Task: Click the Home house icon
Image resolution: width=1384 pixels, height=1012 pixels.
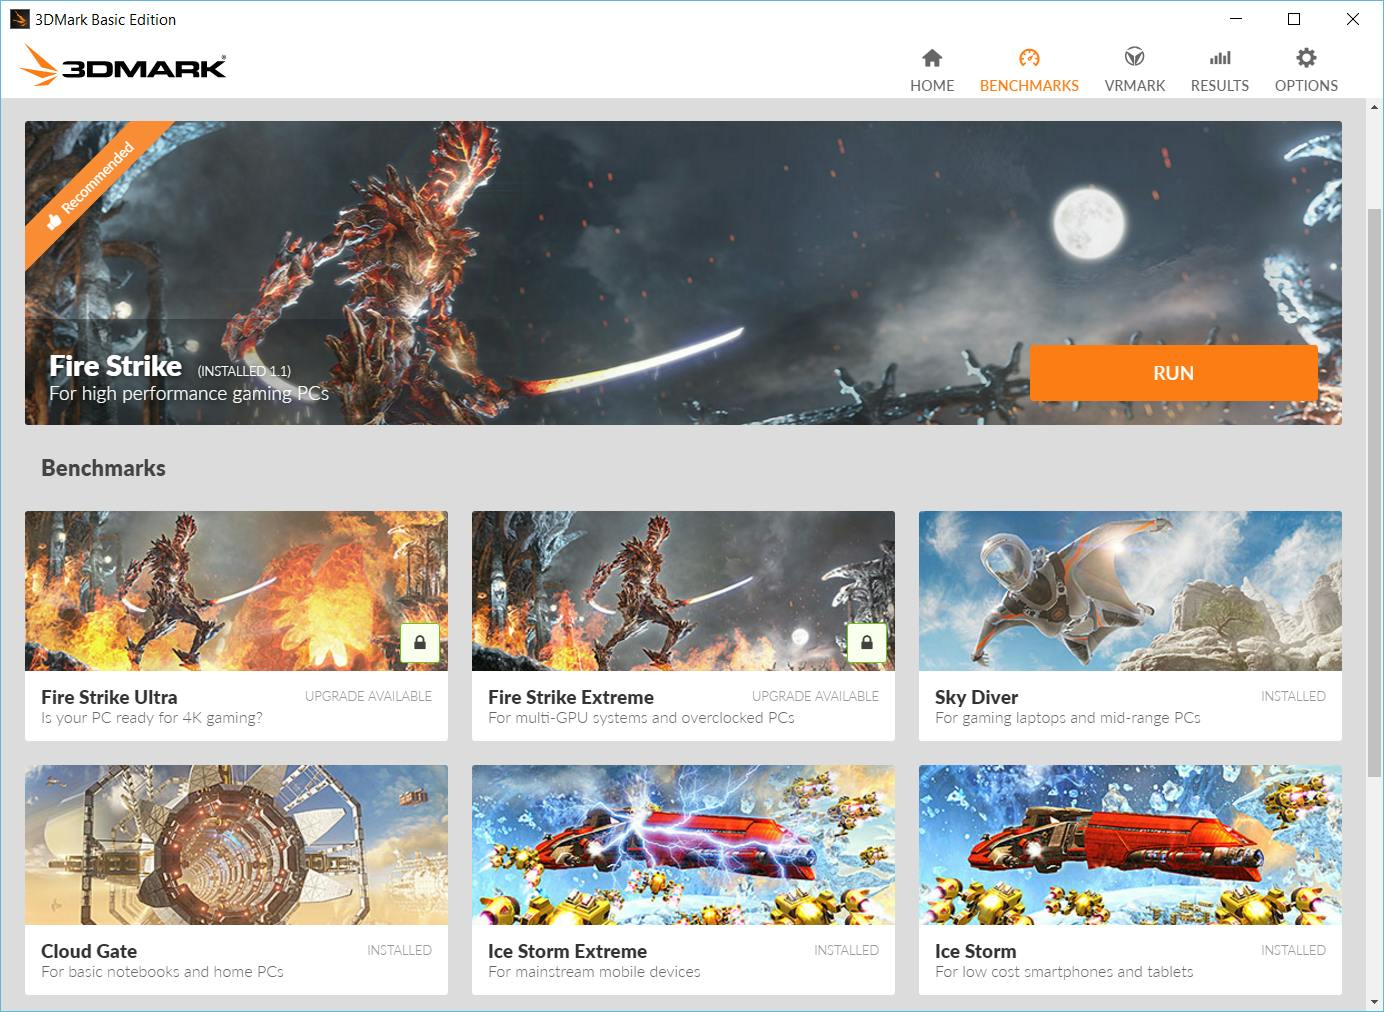Action: tap(932, 58)
